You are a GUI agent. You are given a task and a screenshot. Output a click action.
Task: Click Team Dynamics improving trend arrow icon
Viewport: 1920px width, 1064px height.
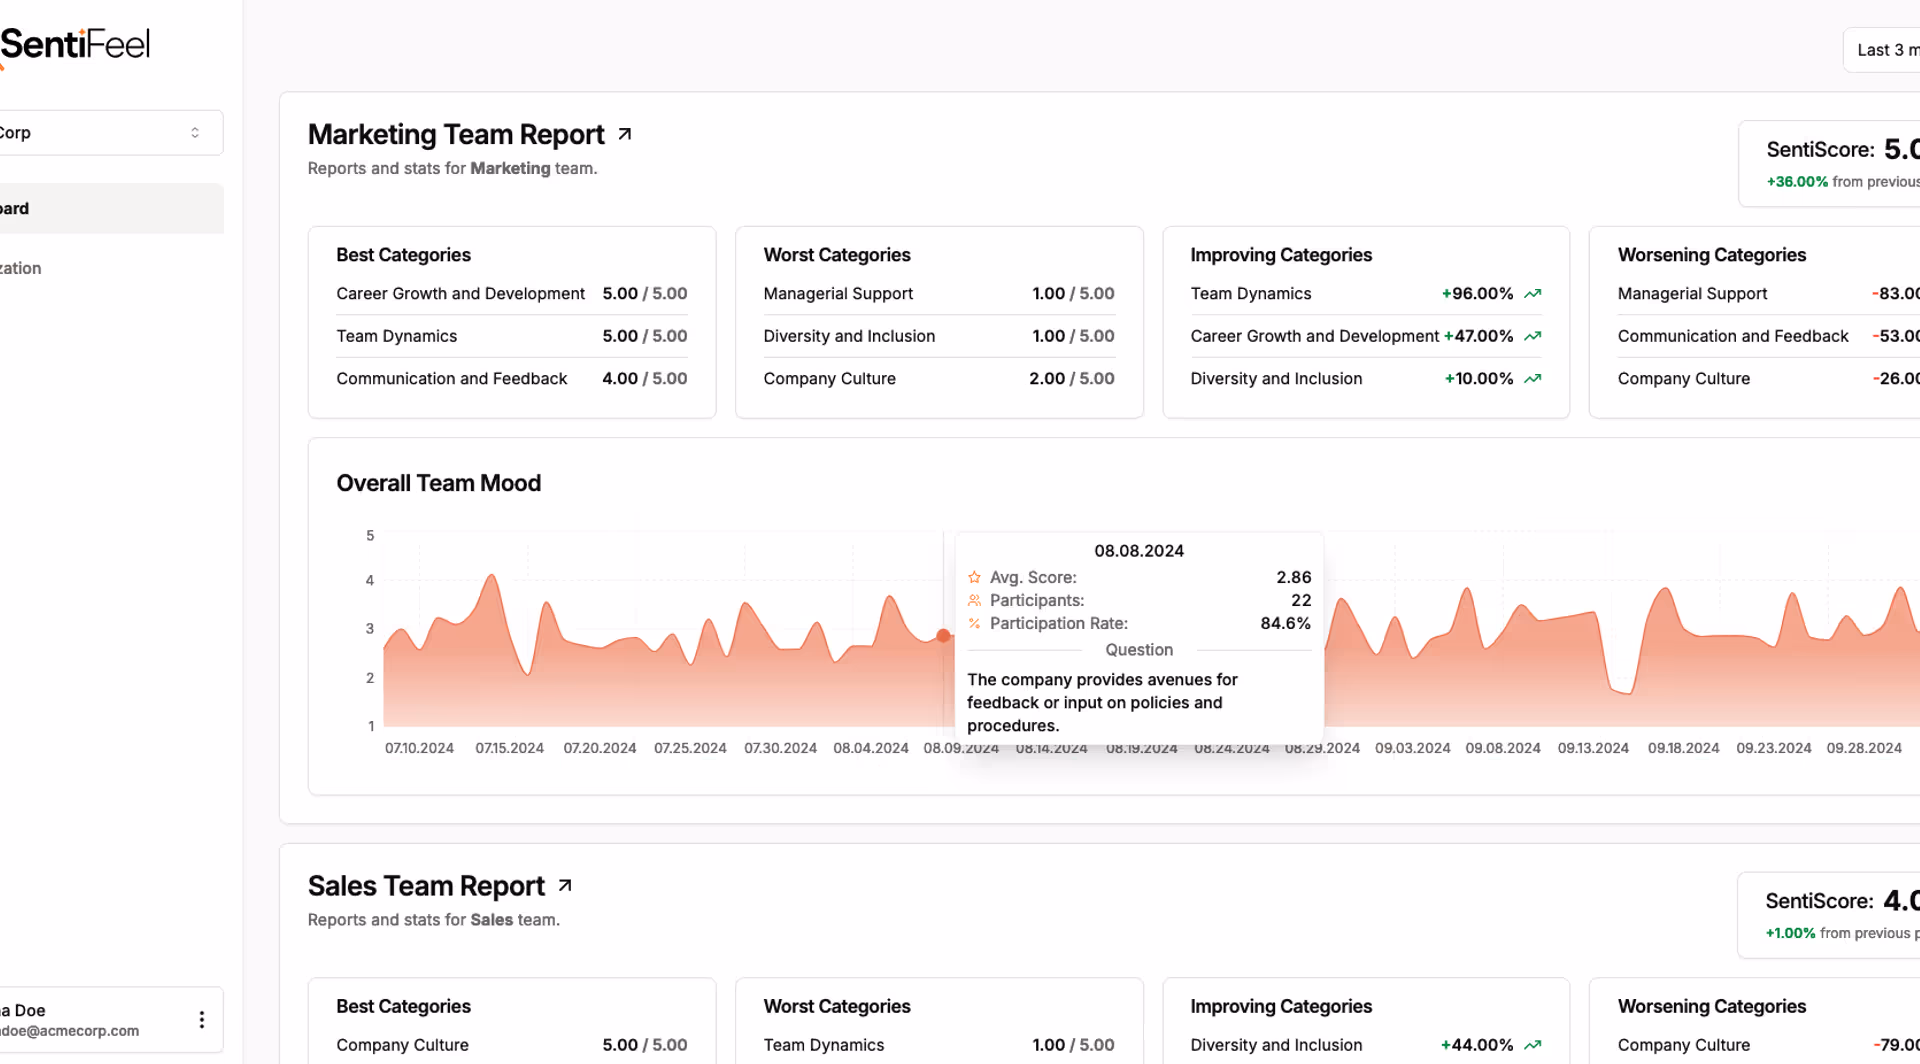tap(1532, 294)
